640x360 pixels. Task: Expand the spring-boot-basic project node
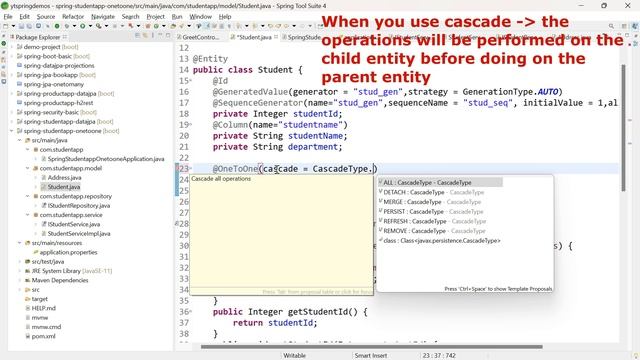12,56
